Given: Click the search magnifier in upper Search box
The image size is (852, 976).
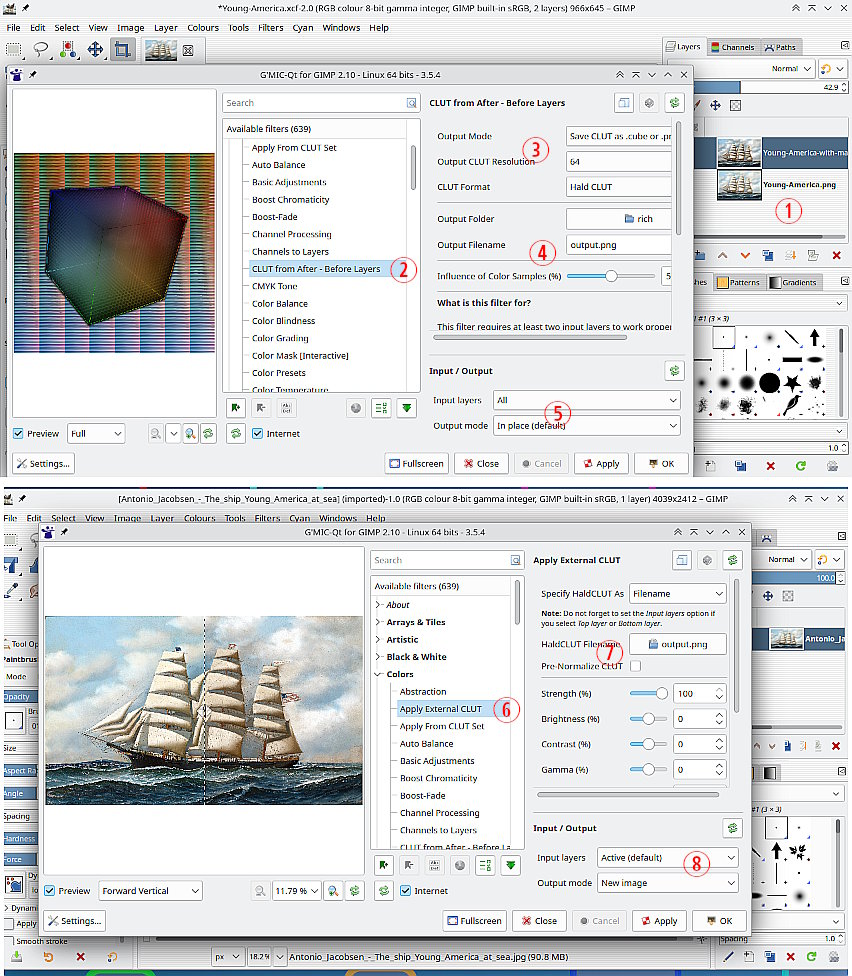Looking at the screenshot, I should tap(411, 103).
